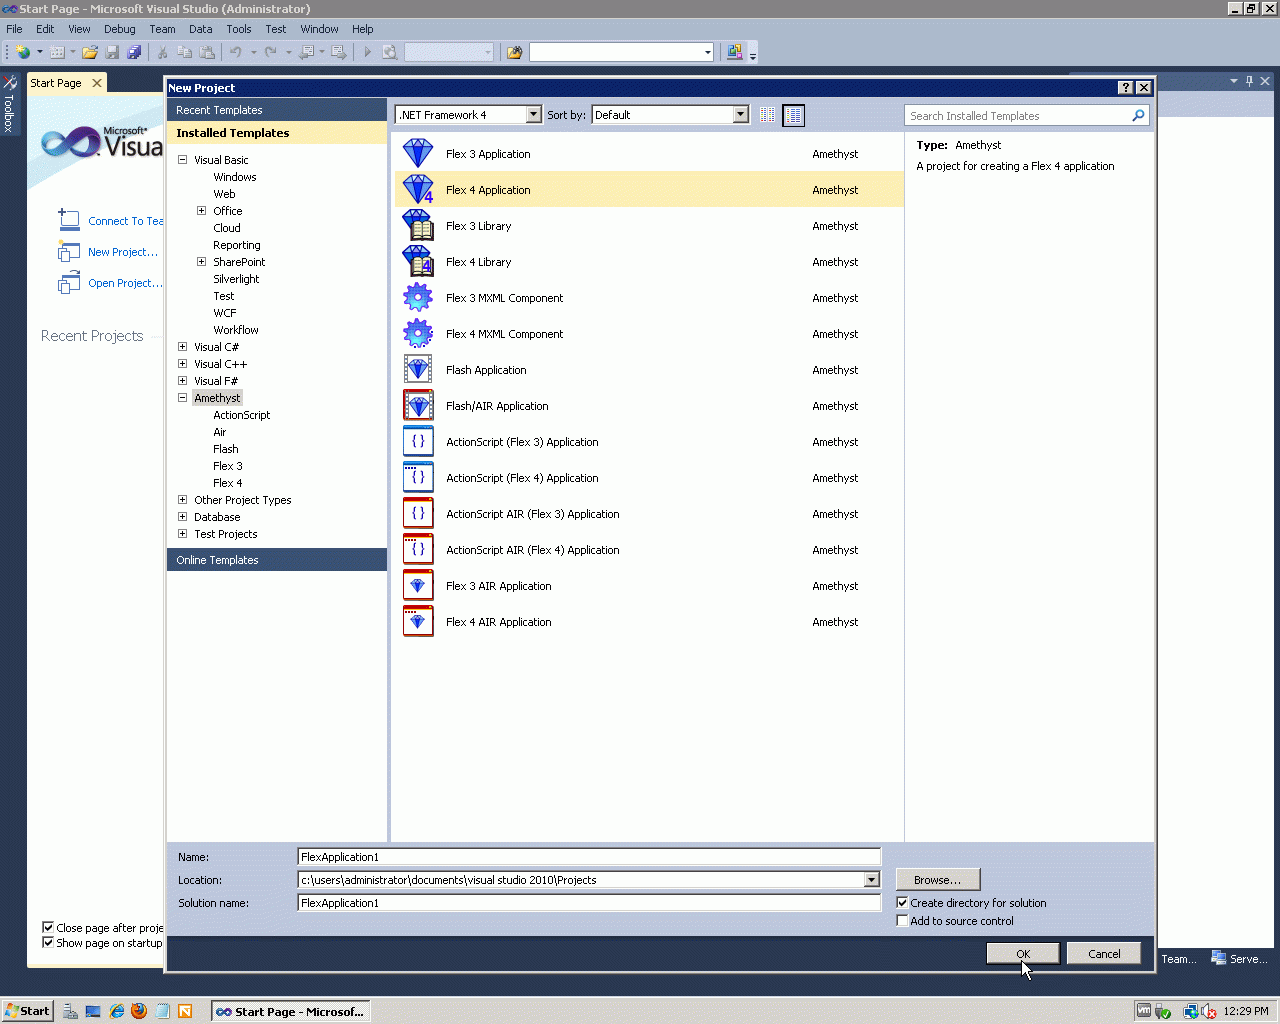The image size is (1280, 1024).
Task: Expand the Office tree node
Action: (202, 211)
